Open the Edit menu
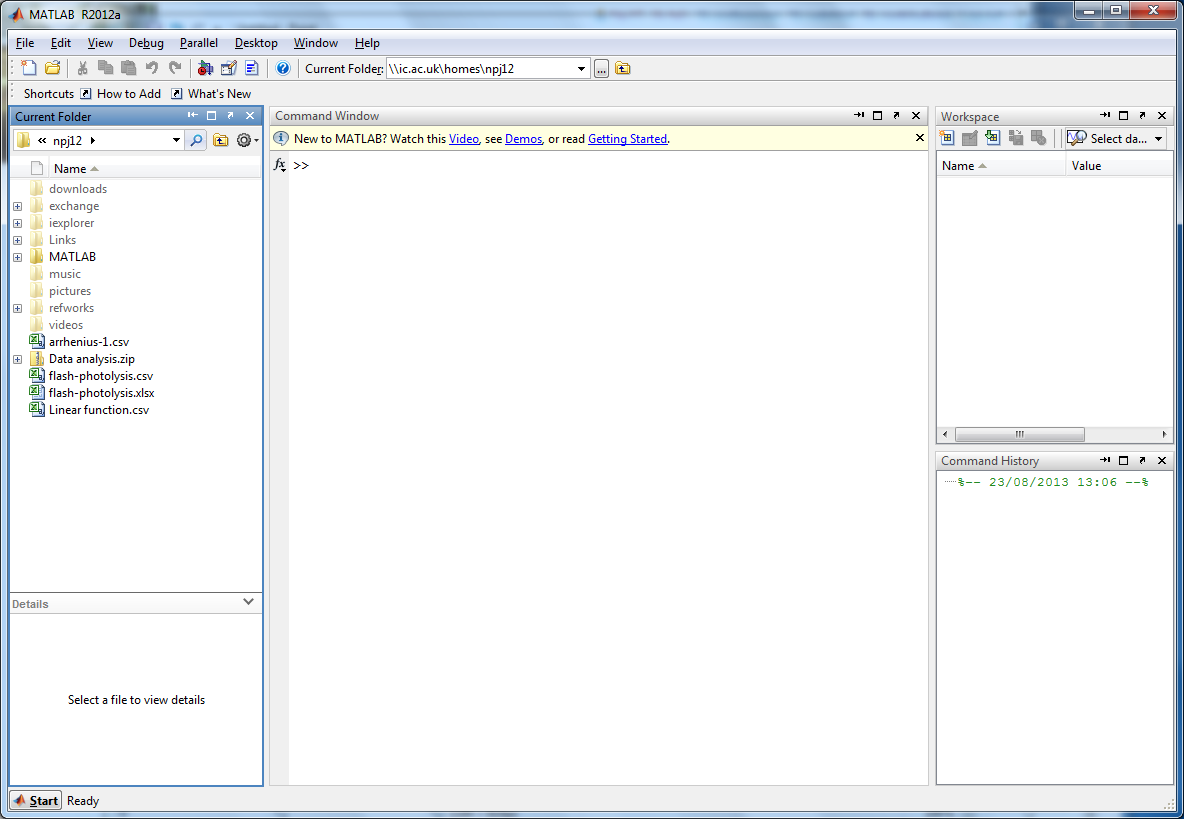 (60, 43)
